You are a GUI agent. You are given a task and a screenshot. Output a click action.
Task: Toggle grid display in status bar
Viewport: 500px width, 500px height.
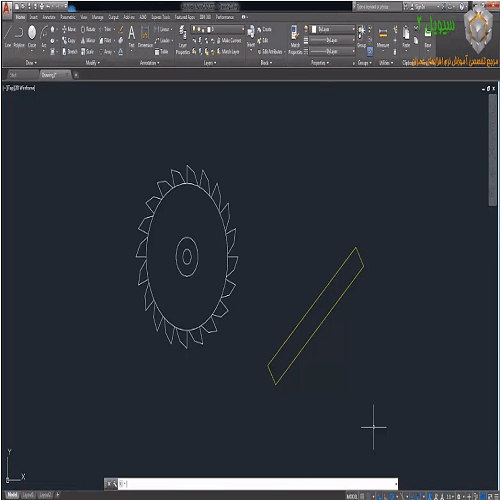pyautogui.click(x=362, y=496)
